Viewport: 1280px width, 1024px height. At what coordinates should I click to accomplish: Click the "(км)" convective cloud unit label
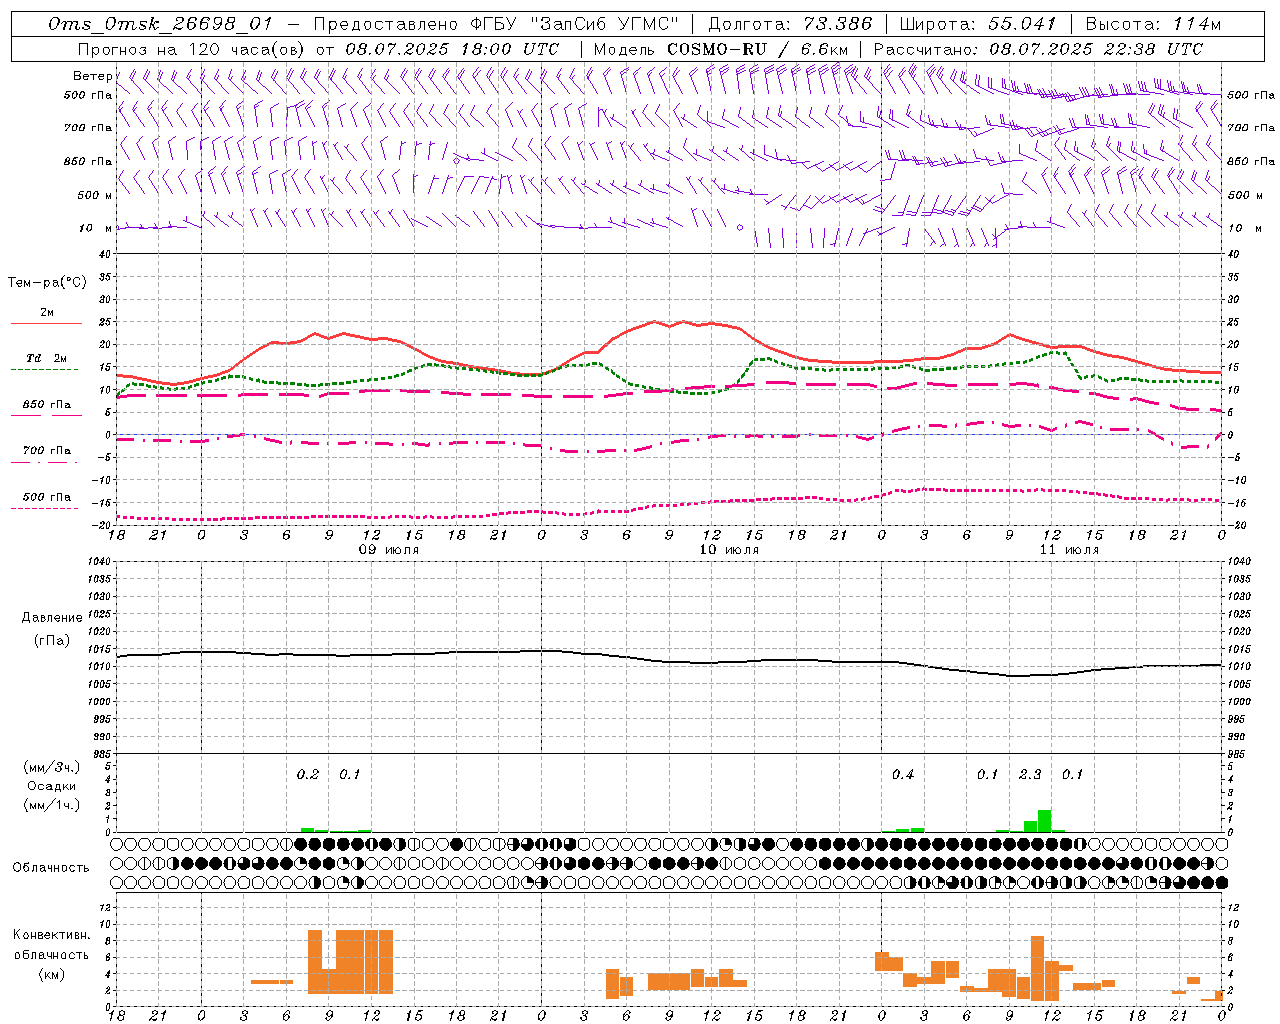pyautogui.click(x=51, y=974)
